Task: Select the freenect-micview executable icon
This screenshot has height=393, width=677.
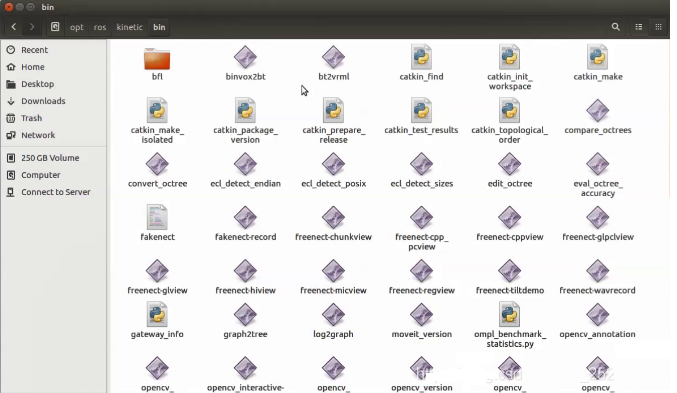Action: point(333,271)
